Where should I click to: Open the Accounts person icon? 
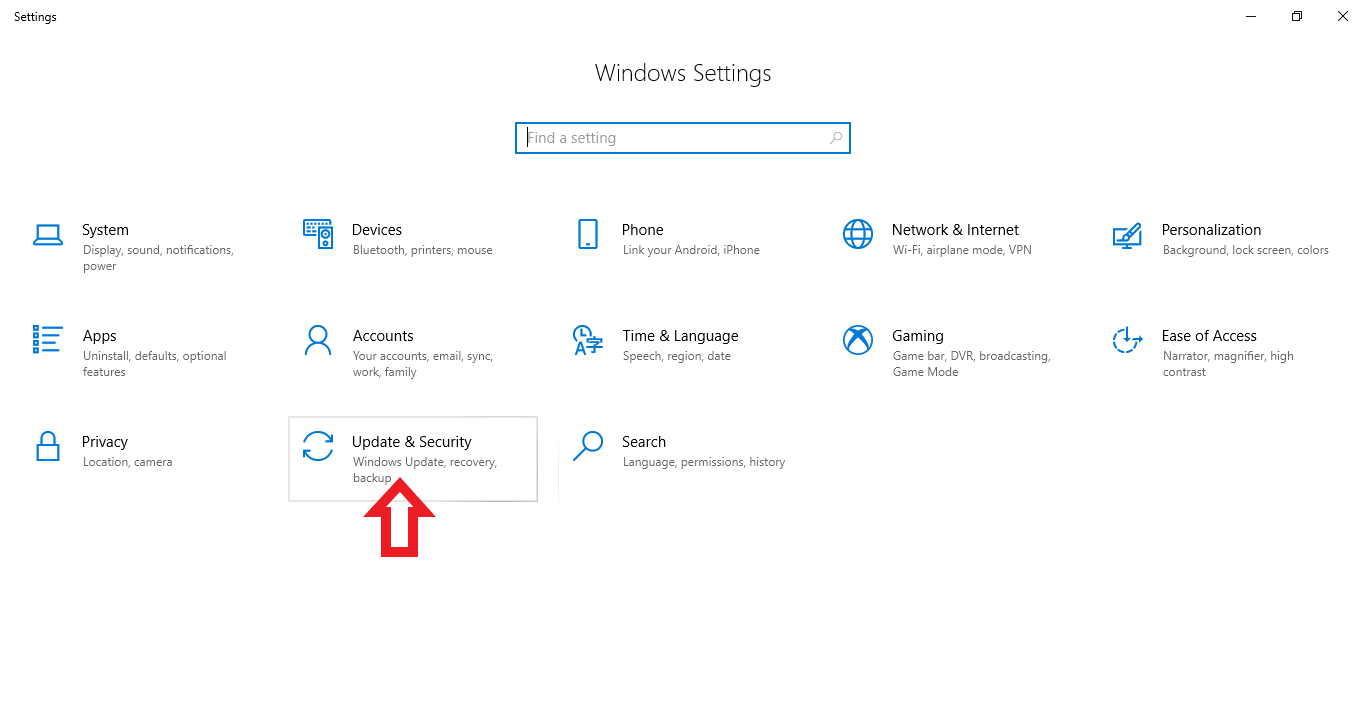(318, 340)
